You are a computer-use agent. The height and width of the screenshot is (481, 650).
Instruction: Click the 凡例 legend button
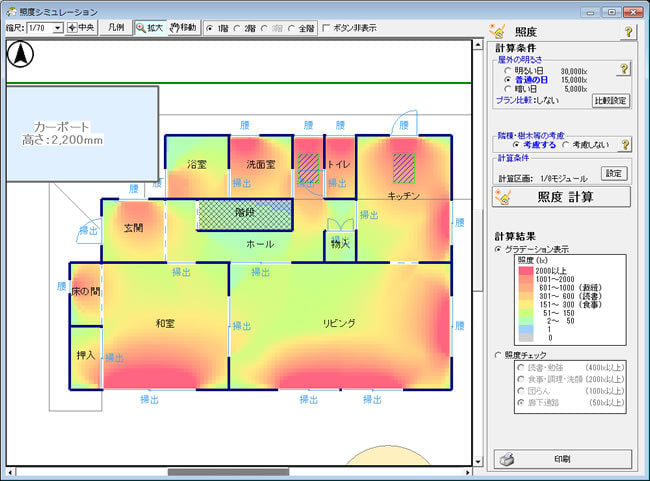coord(114,27)
